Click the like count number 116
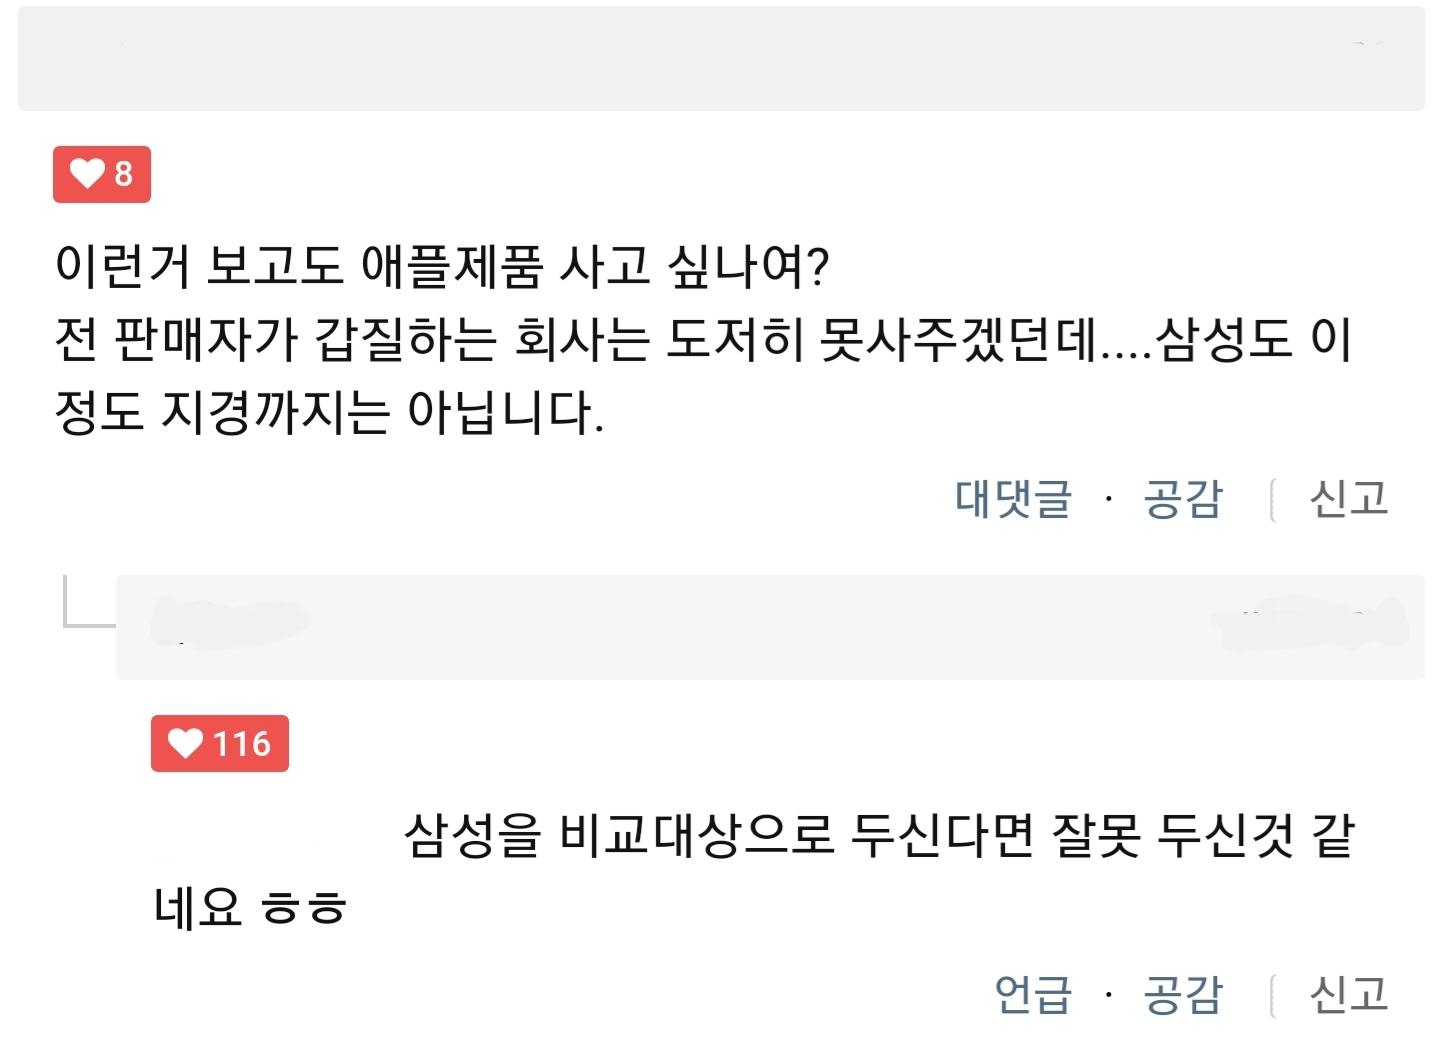1438x1054 pixels. 242,744
